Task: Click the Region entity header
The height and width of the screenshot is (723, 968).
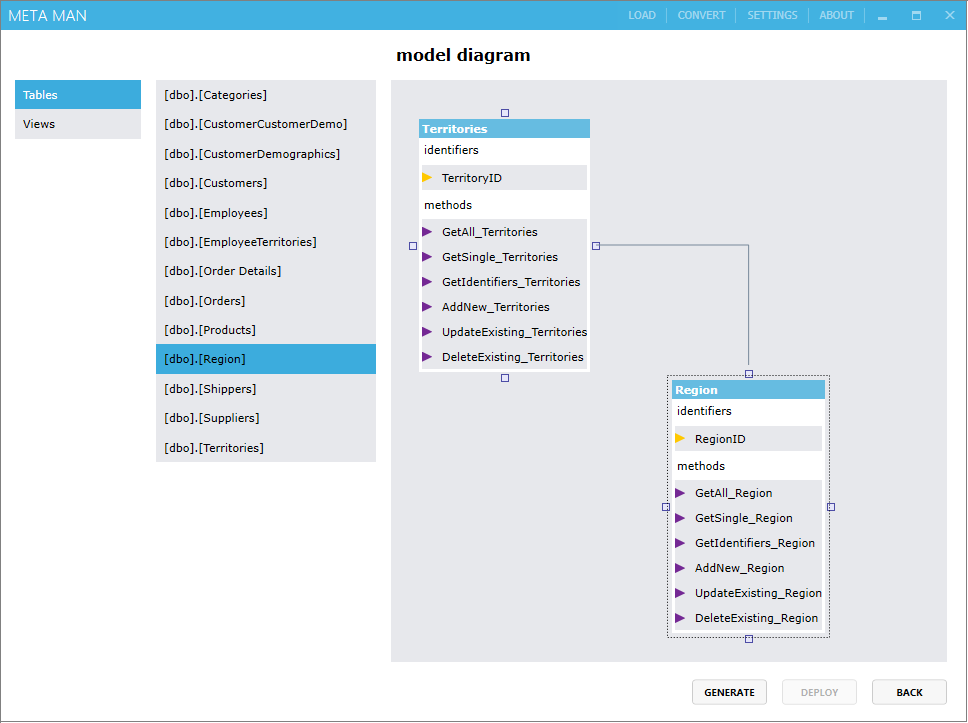Action: pyautogui.click(x=748, y=390)
